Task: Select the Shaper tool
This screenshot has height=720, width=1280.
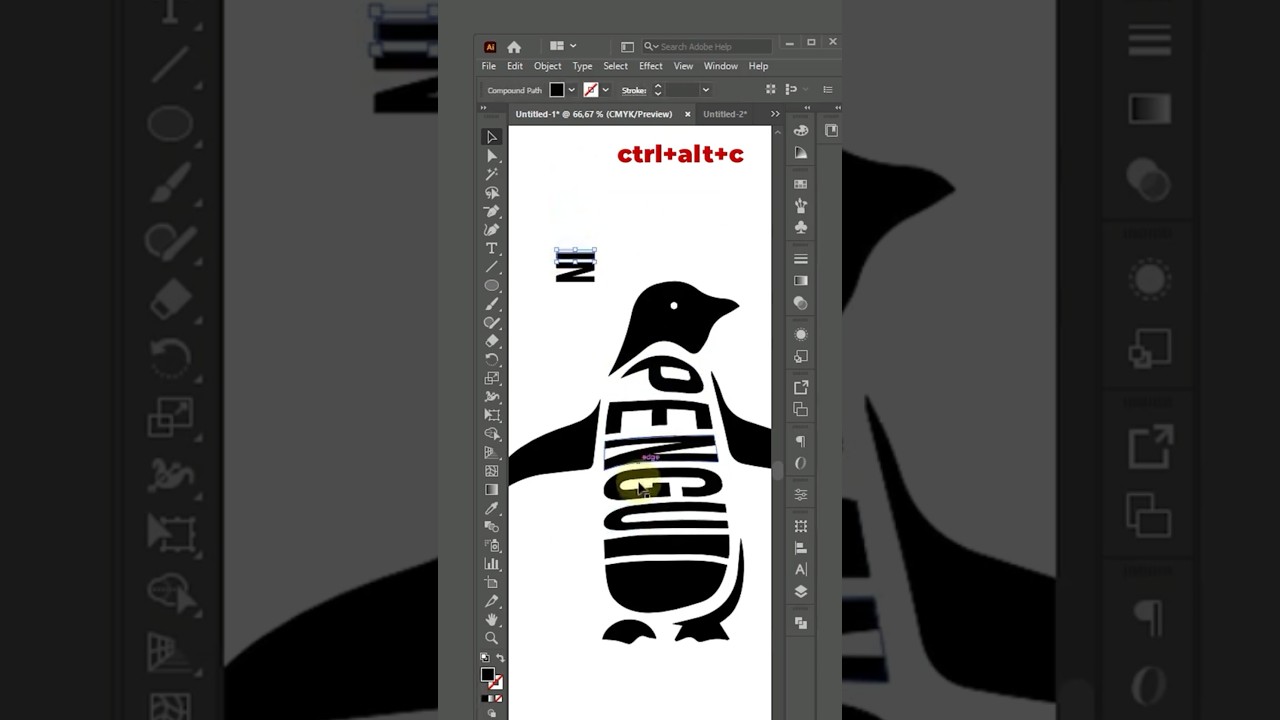Action: pyautogui.click(x=492, y=322)
